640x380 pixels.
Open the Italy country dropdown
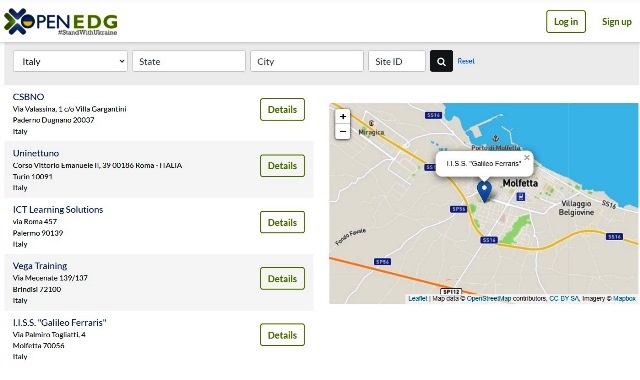click(x=70, y=61)
